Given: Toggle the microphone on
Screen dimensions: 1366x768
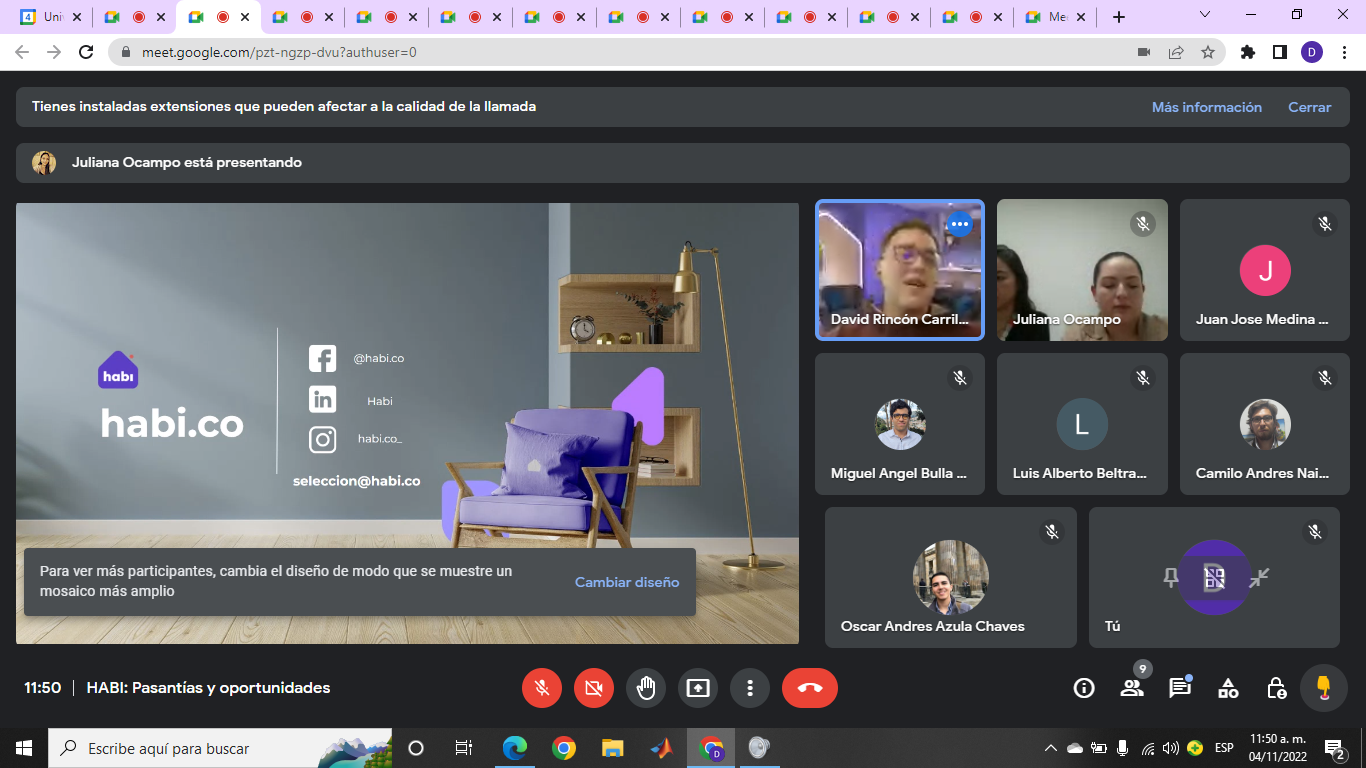Looking at the screenshot, I should click(542, 688).
